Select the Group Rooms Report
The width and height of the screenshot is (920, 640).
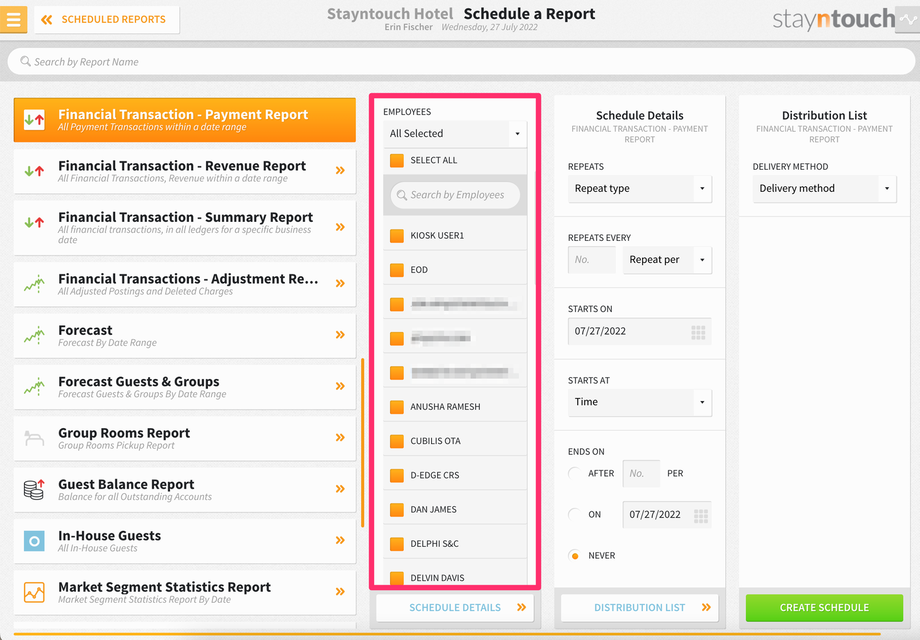[185, 438]
